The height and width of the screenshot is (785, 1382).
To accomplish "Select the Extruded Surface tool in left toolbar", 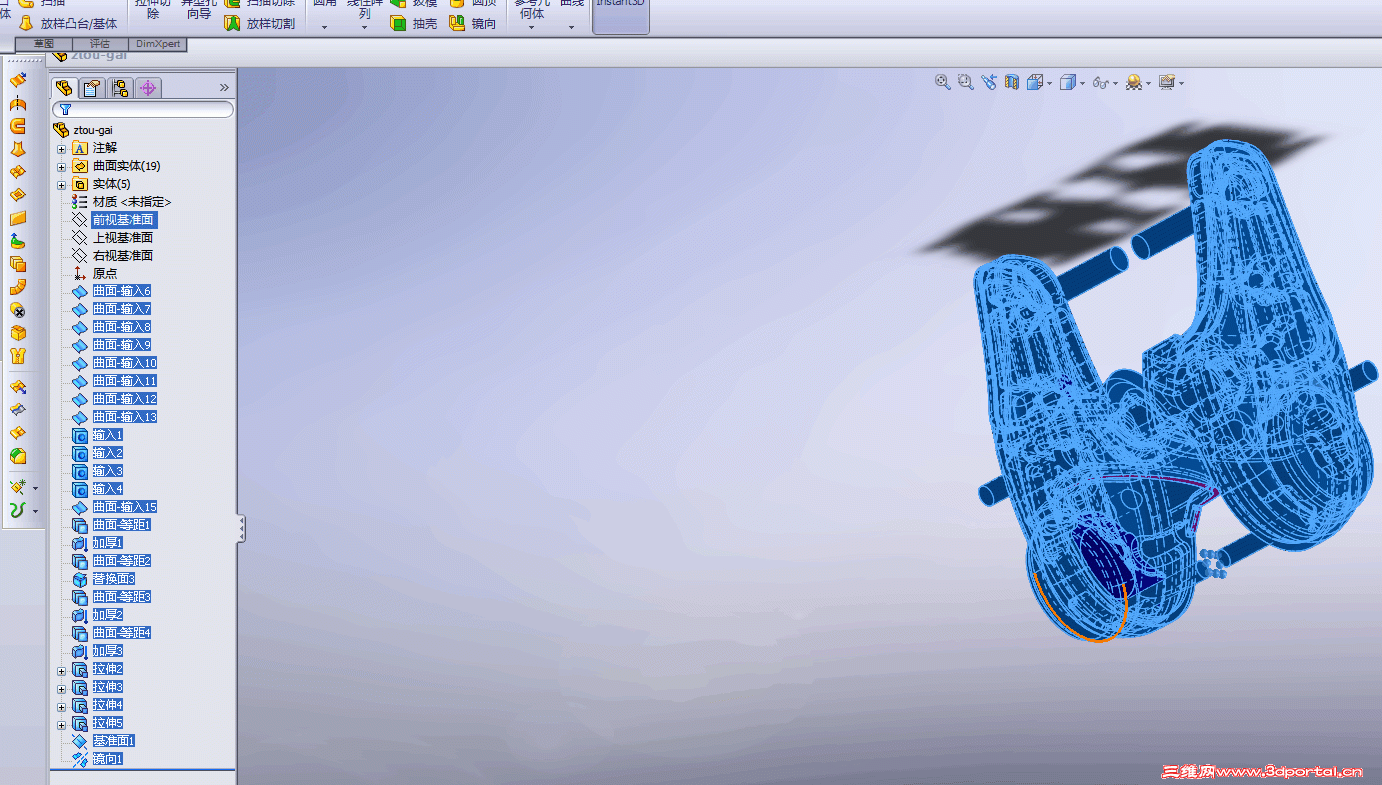I will [17, 80].
